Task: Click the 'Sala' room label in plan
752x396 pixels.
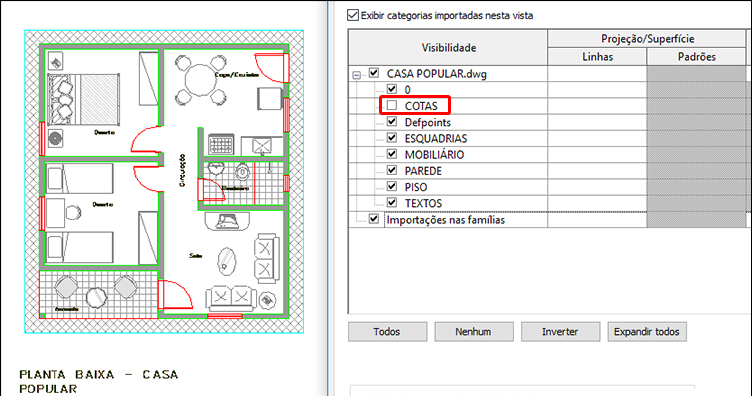Action: coord(195,256)
